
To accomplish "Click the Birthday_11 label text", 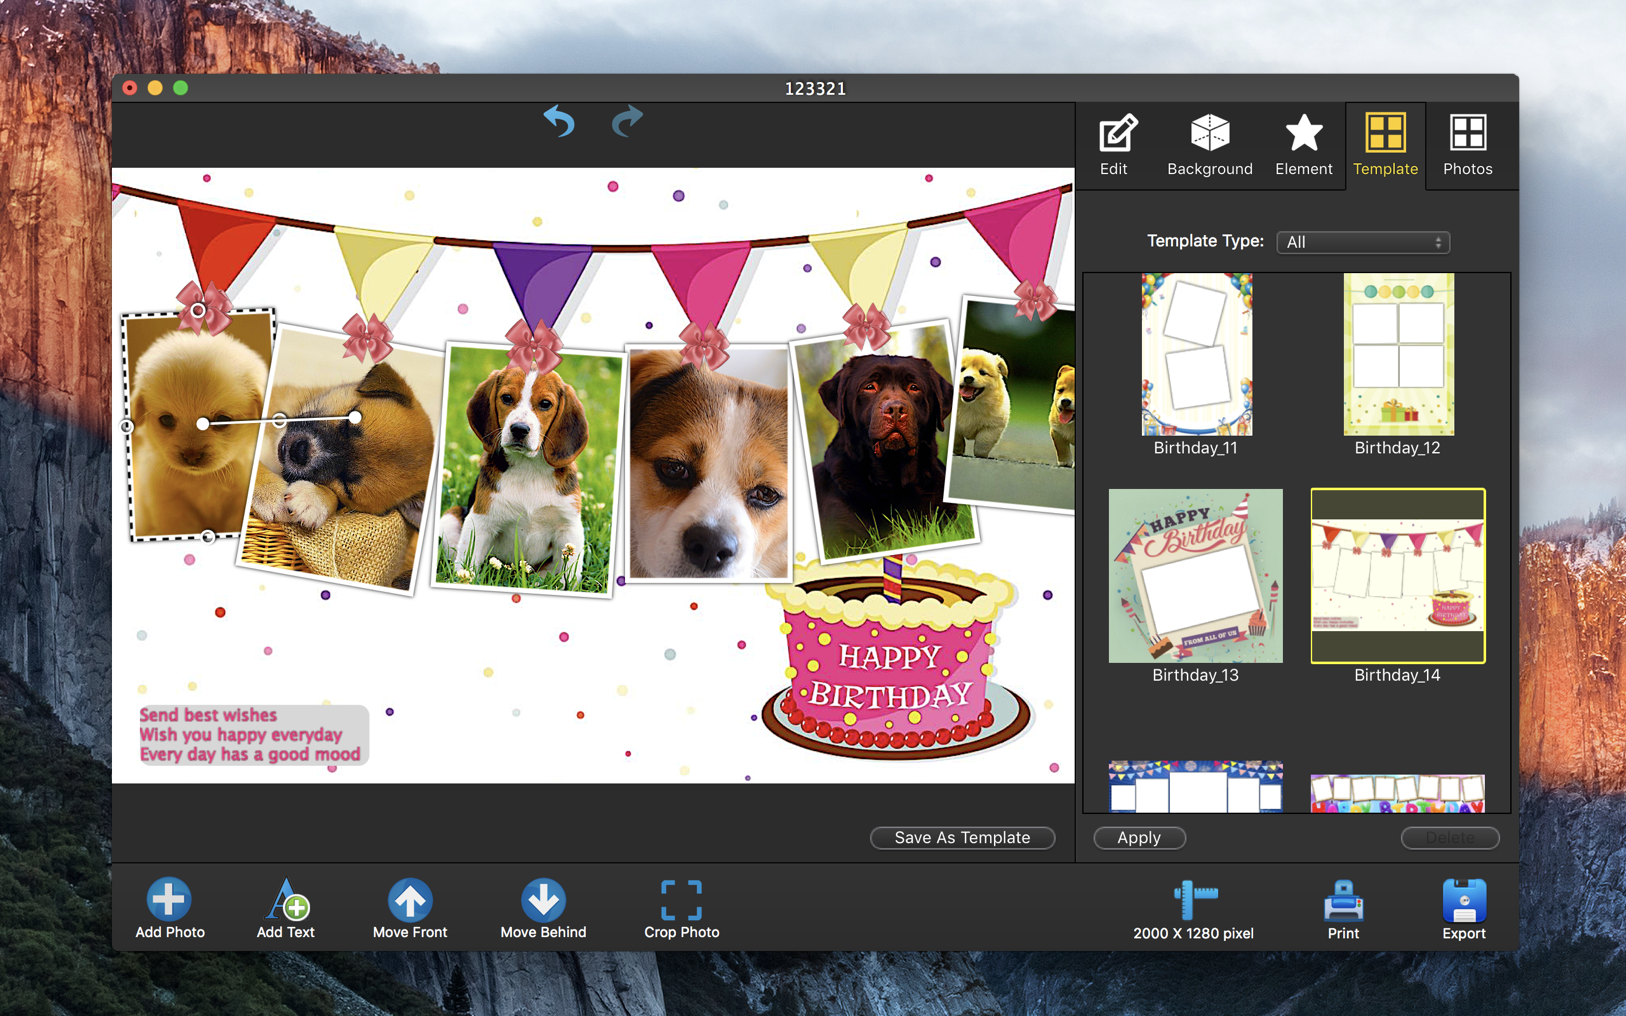I will [x=1195, y=448].
